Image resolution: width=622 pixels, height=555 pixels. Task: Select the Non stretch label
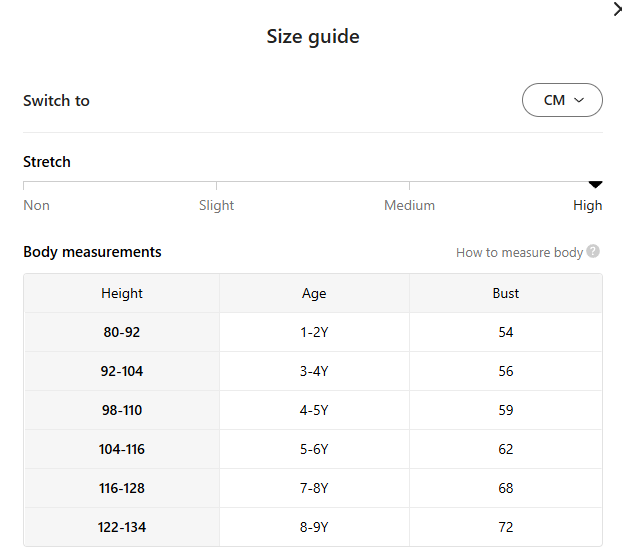[37, 205]
